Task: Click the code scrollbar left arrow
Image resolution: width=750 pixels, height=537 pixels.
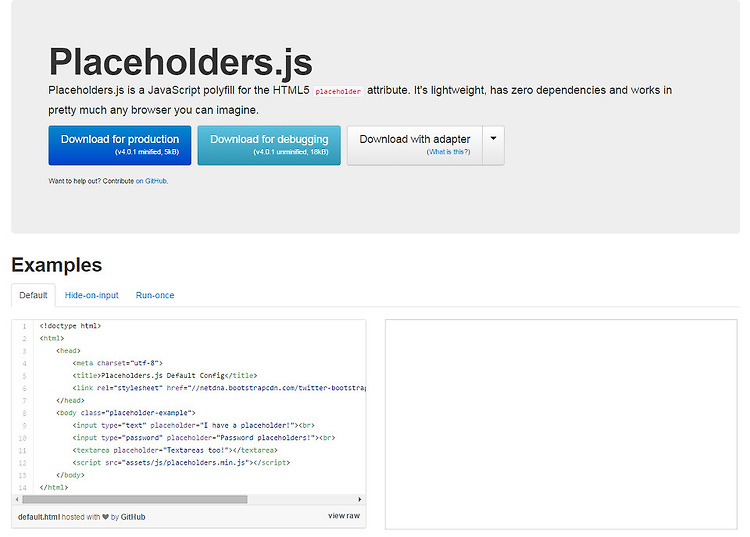Action: coord(17,499)
